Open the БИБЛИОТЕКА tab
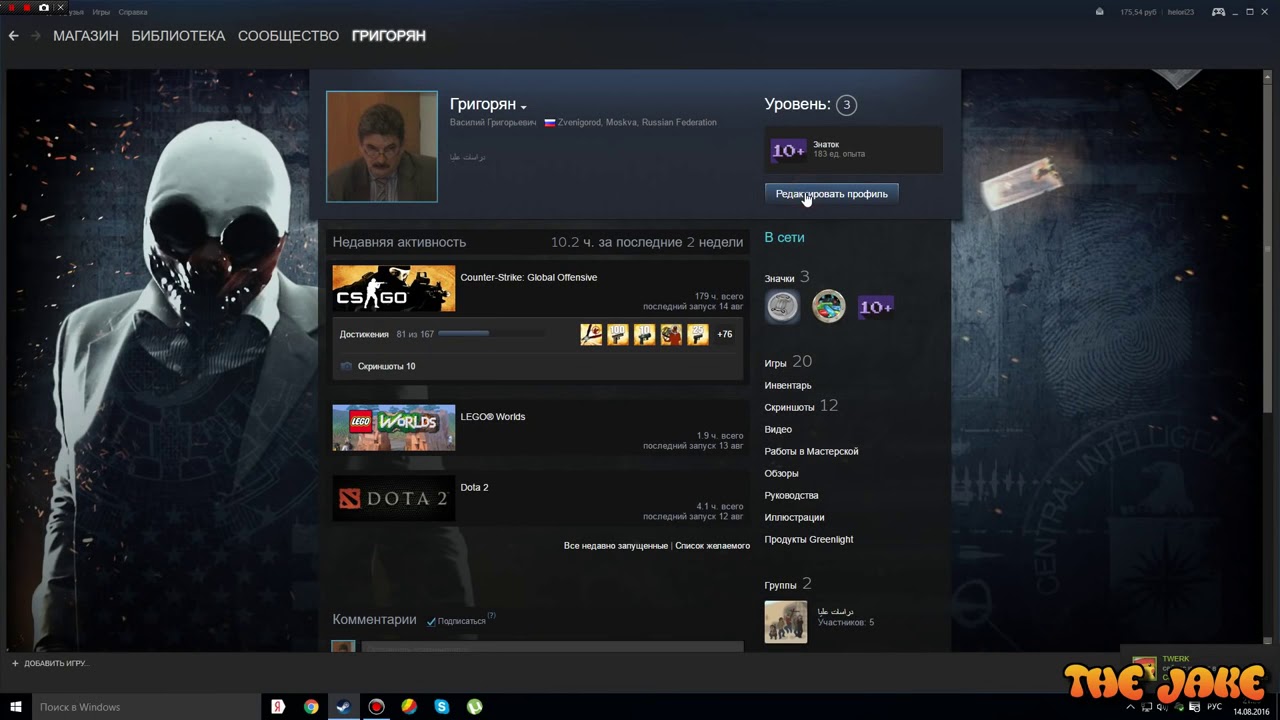This screenshot has width=1280, height=720. (178, 35)
